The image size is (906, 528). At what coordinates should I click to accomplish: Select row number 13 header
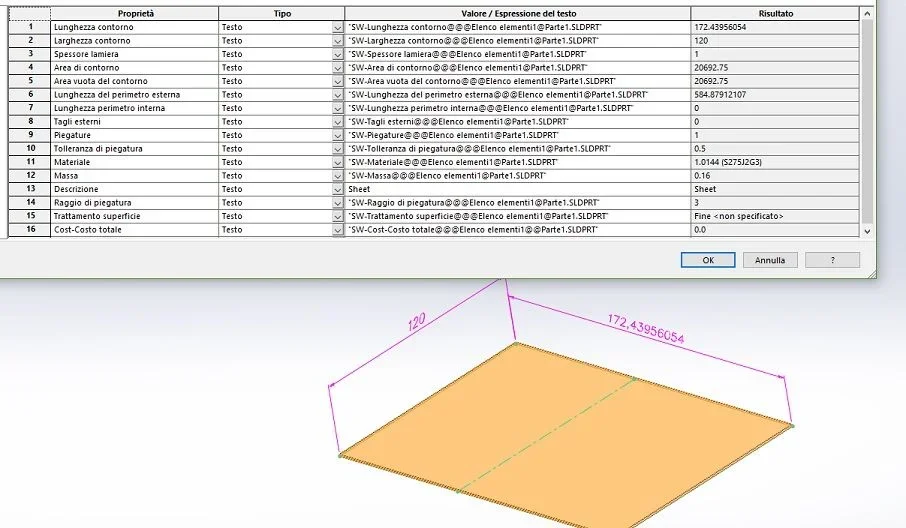pos(30,188)
